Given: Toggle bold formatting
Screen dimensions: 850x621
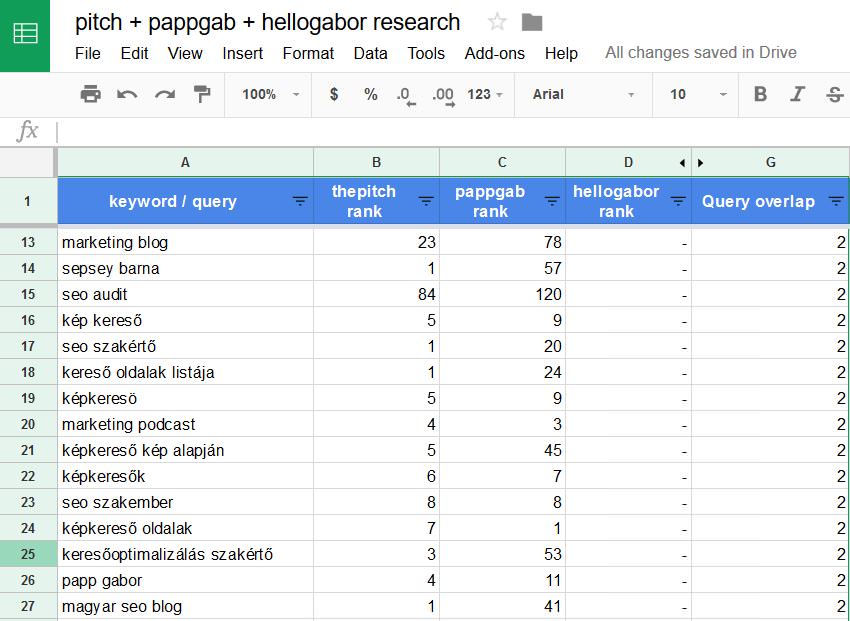Looking at the screenshot, I should click(x=760, y=94).
